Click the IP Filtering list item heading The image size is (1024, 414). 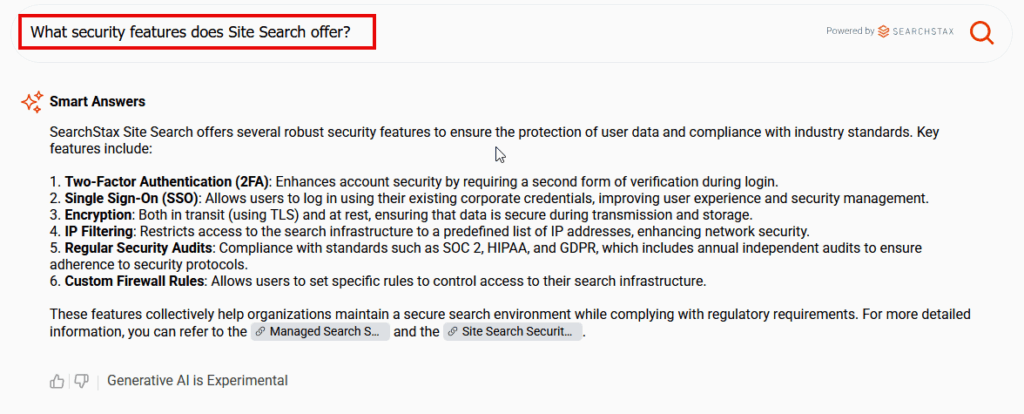coord(98,232)
